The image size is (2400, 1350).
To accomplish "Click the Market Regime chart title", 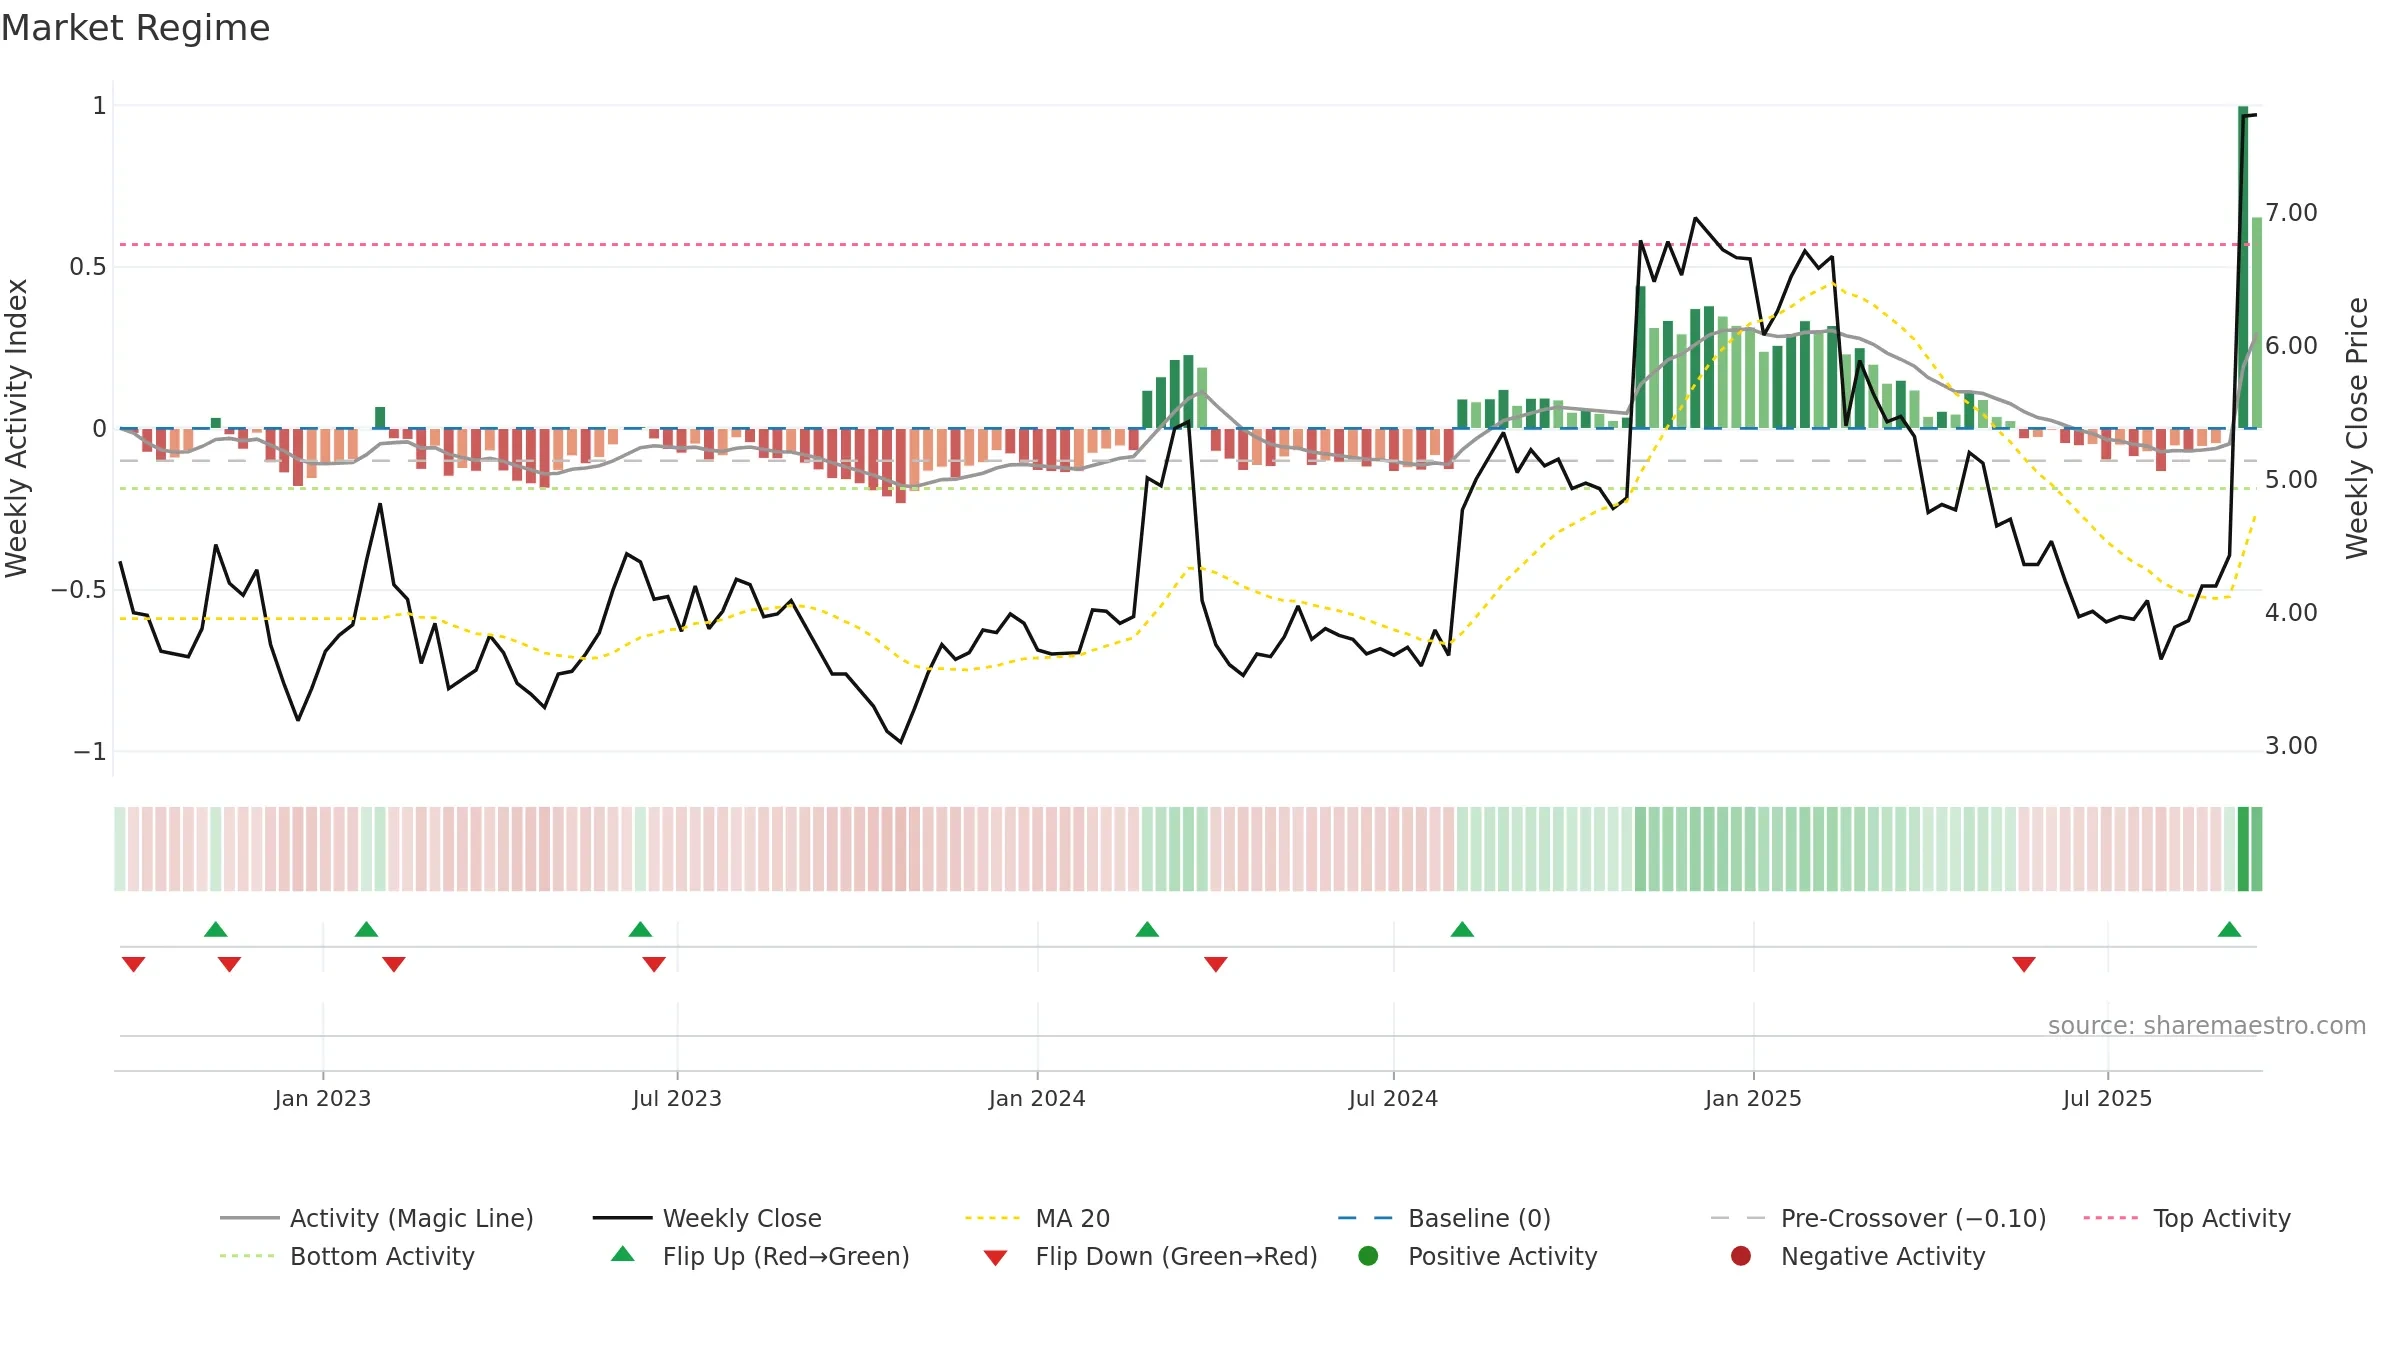I will pyautogui.click(x=135, y=28).
